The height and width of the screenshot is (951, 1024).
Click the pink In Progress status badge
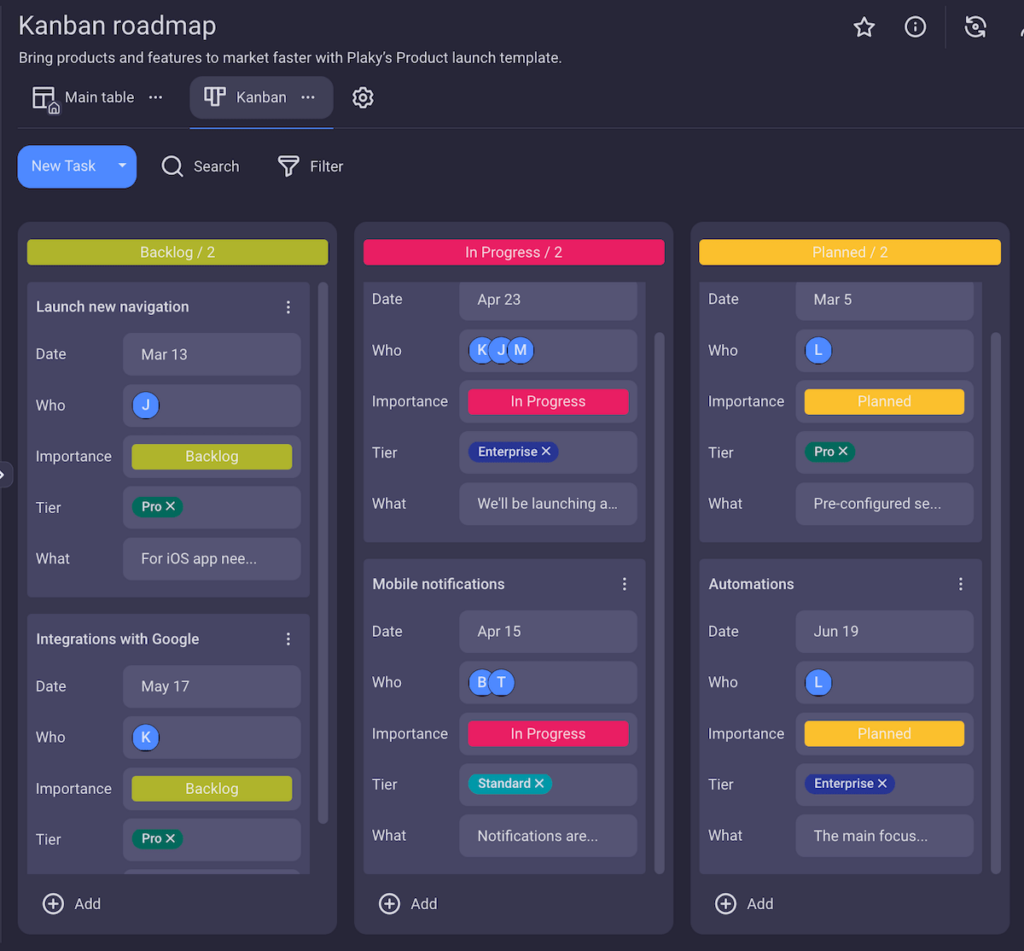(547, 401)
